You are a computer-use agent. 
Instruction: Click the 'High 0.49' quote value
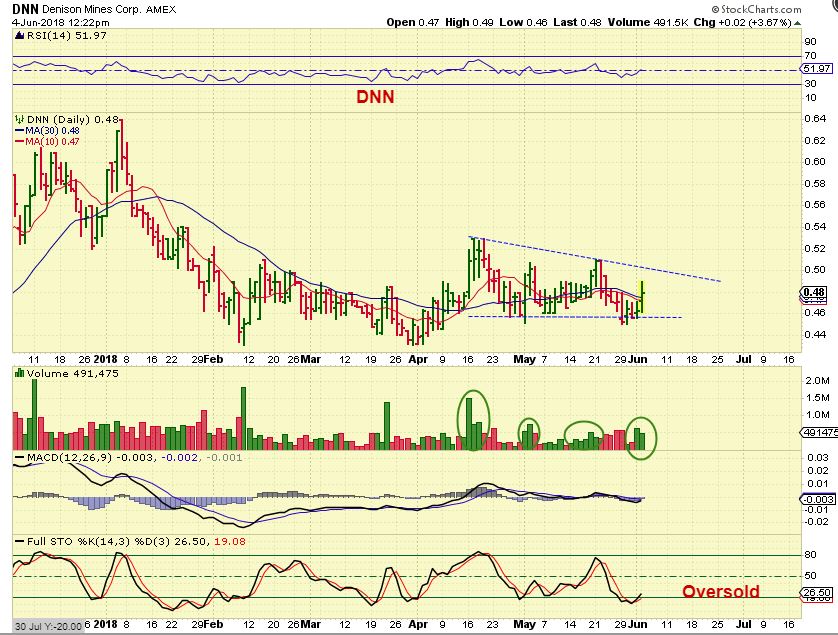click(469, 22)
